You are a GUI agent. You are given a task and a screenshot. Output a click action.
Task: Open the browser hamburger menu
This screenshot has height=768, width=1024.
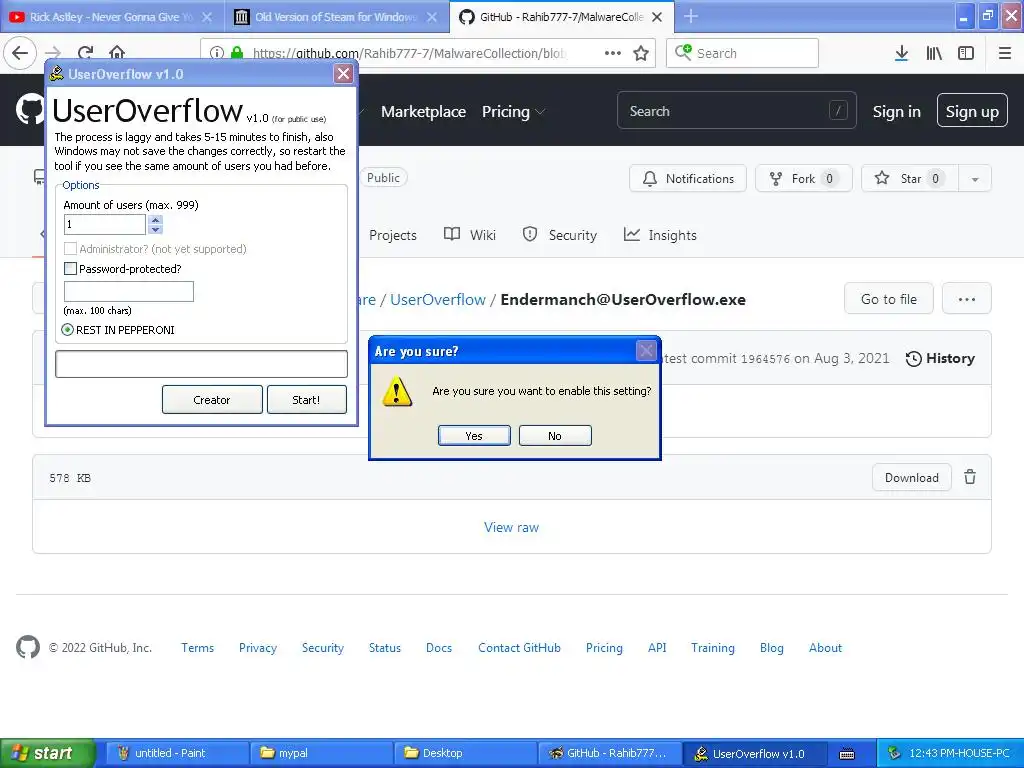click(x=1005, y=53)
